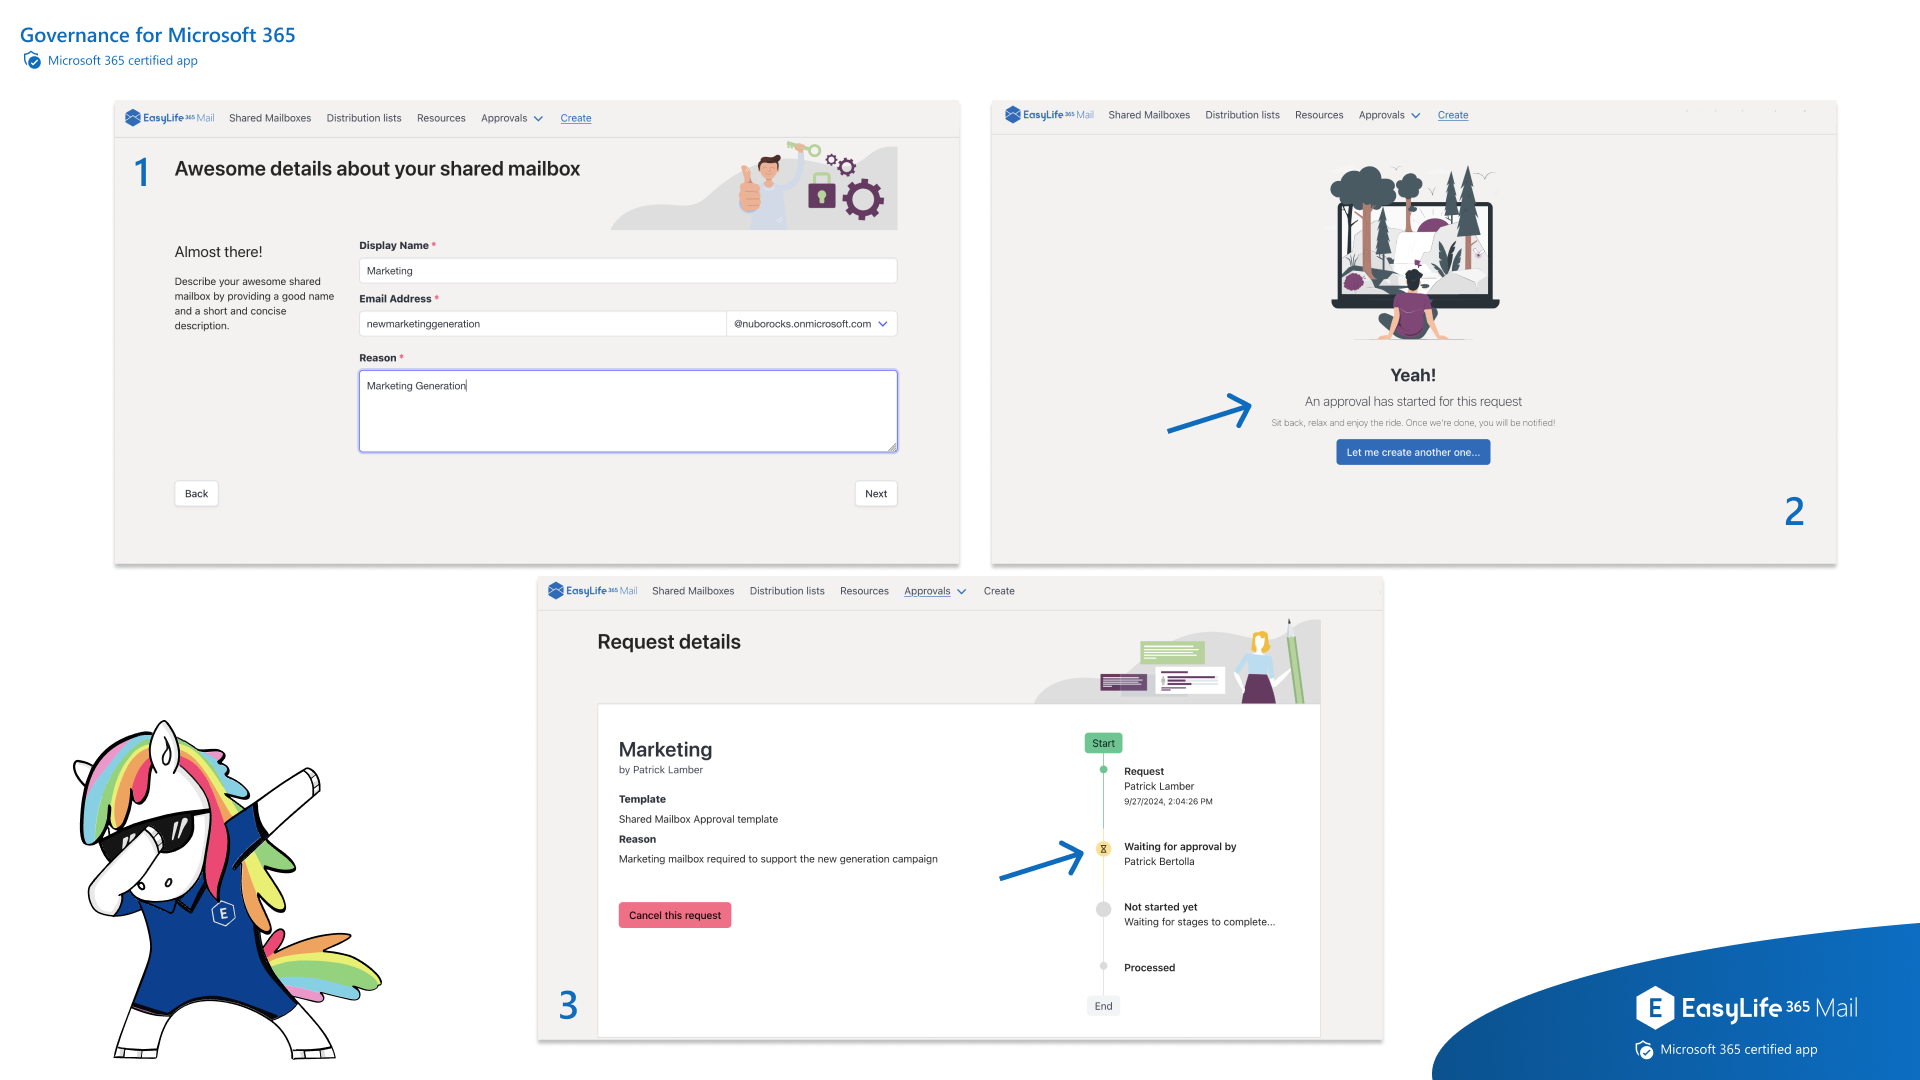Screen dimensions: 1920x1080
Task: Click Cancel this request button
Action: 674,915
